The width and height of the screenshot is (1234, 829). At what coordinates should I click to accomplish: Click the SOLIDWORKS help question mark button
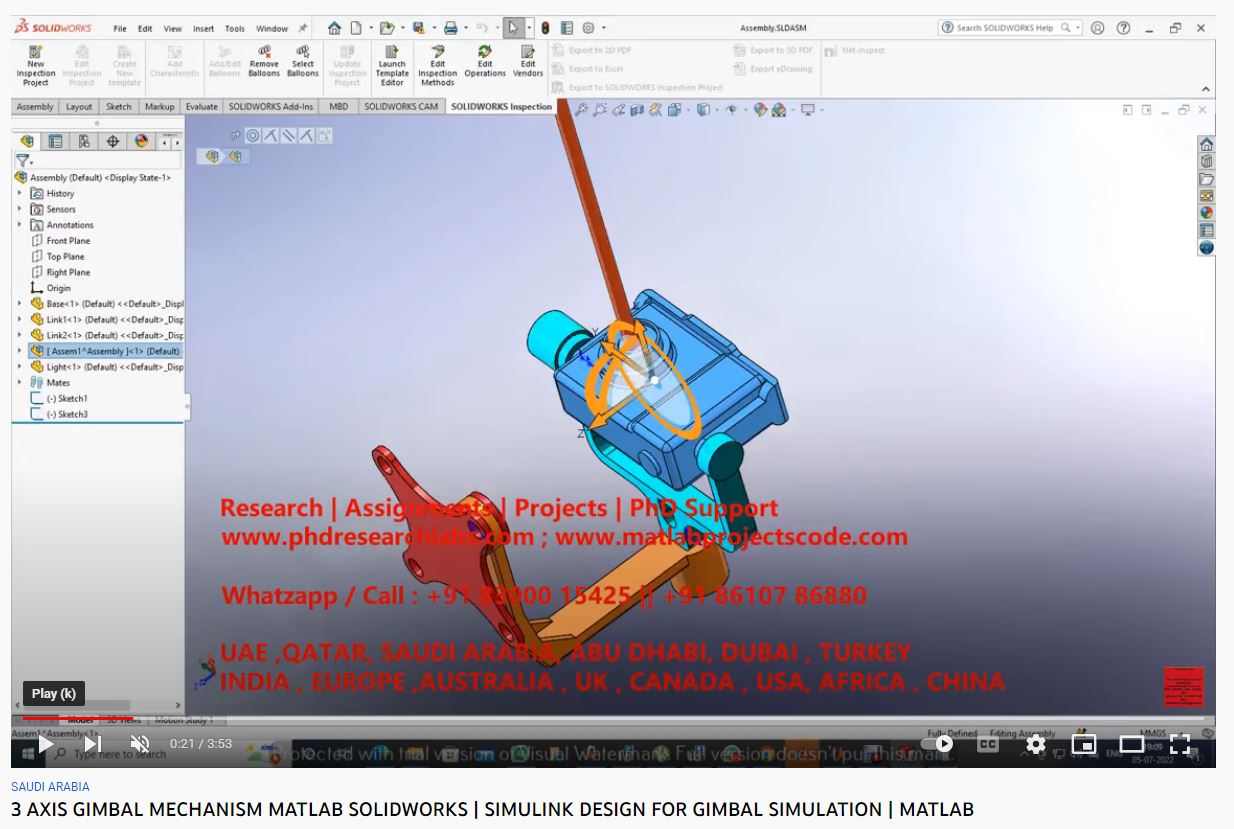click(x=1123, y=28)
